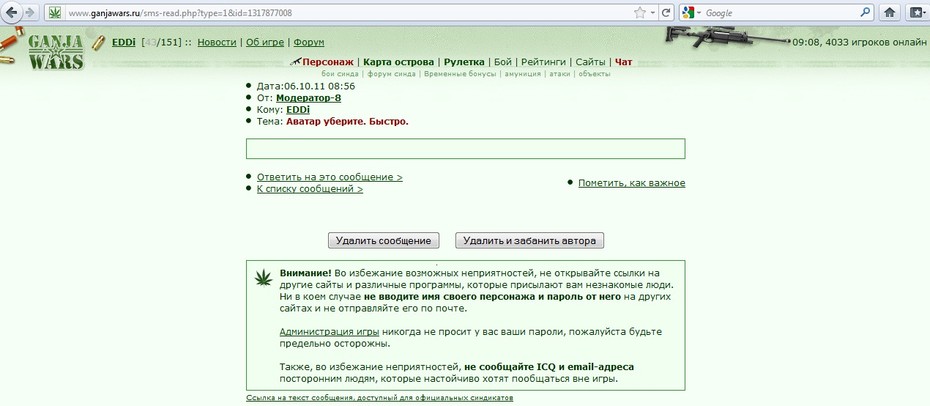
Task: Open the Форум link
Action: pyautogui.click(x=309, y=43)
